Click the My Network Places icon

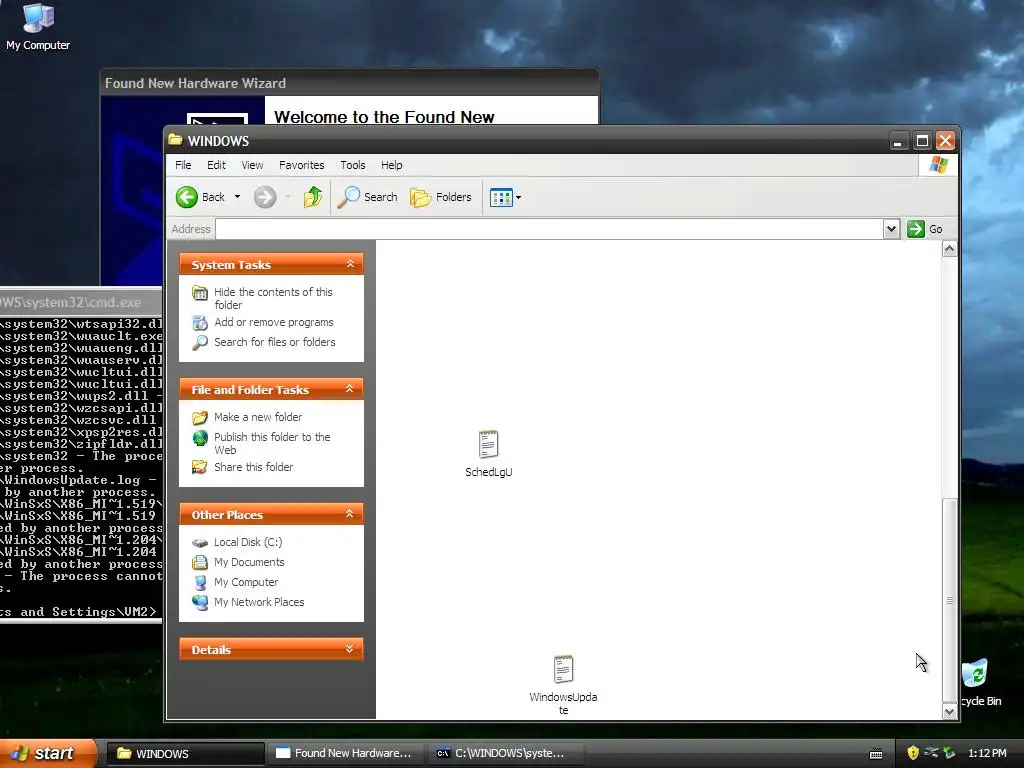point(200,602)
